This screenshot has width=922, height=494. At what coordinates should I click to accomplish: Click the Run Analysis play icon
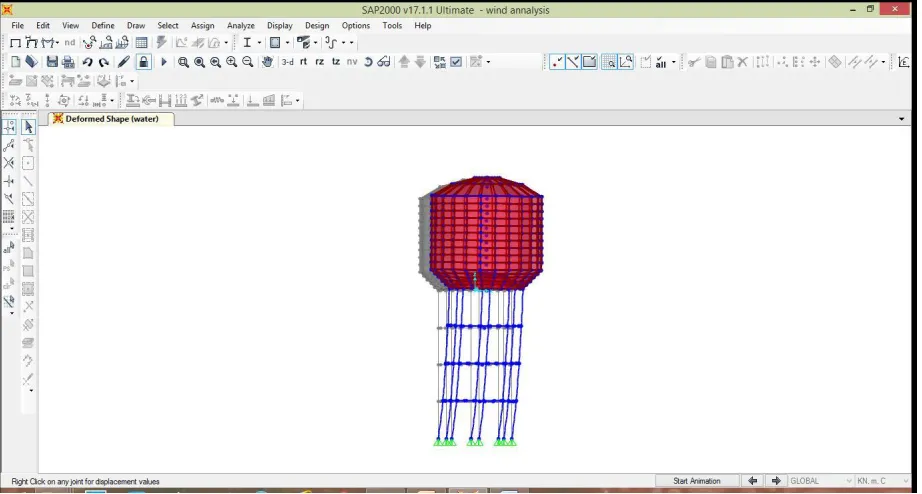164,62
